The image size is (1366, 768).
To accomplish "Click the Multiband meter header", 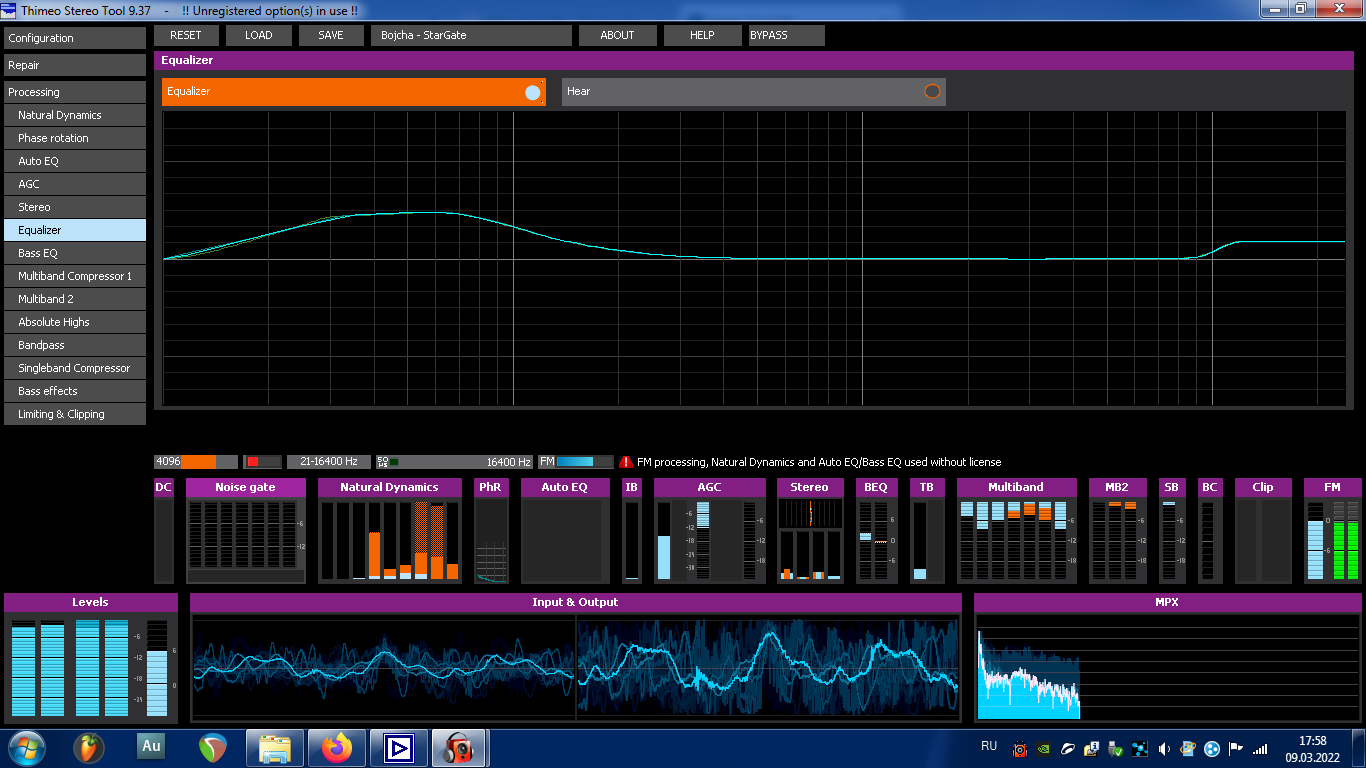I will [1015, 487].
